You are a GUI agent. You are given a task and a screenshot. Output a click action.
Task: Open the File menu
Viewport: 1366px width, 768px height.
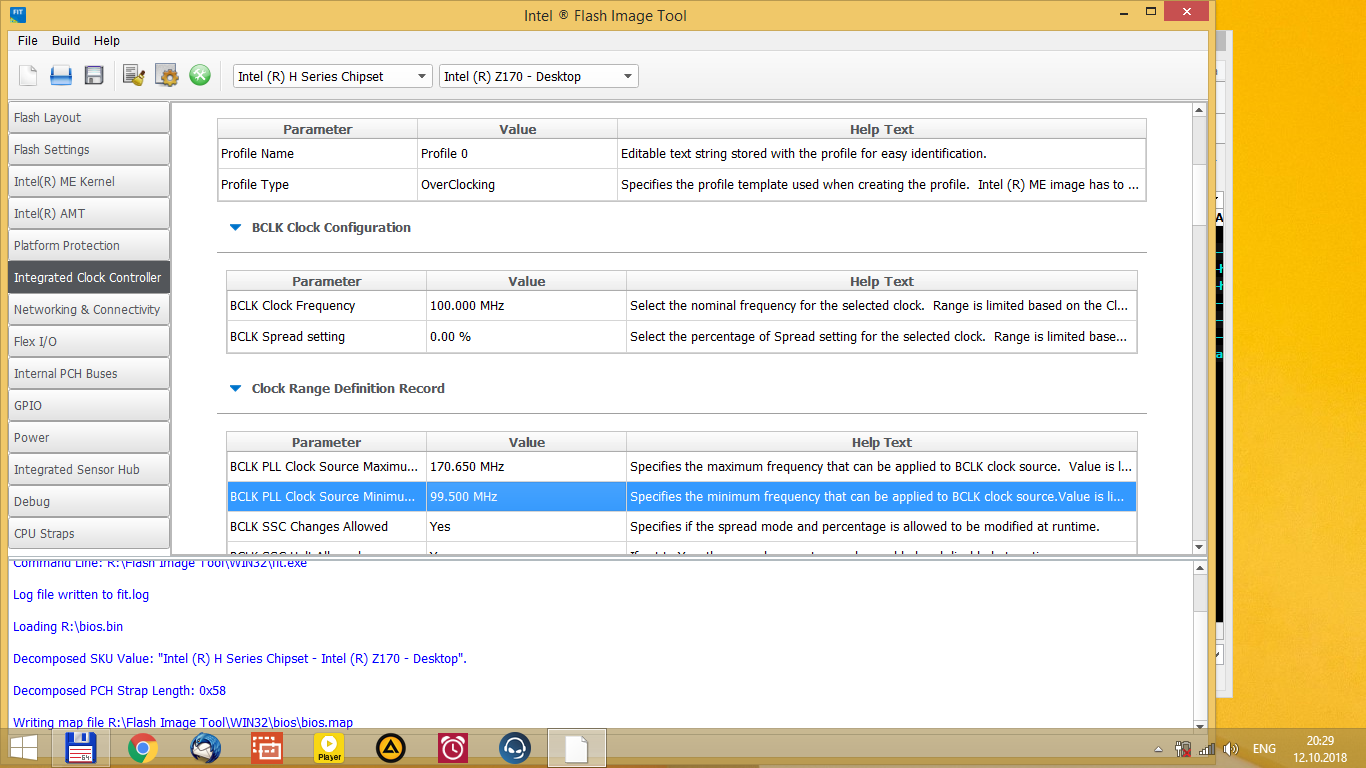pyautogui.click(x=28, y=41)
